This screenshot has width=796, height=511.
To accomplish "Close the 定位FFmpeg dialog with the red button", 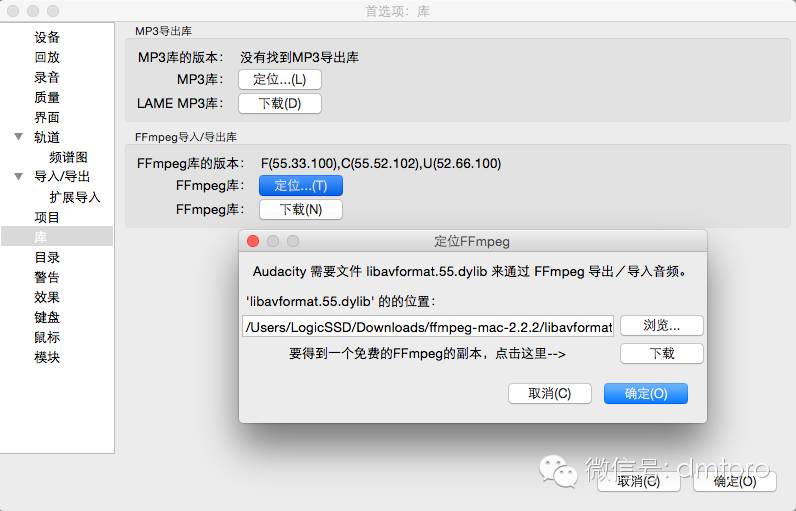I will 253,241.
